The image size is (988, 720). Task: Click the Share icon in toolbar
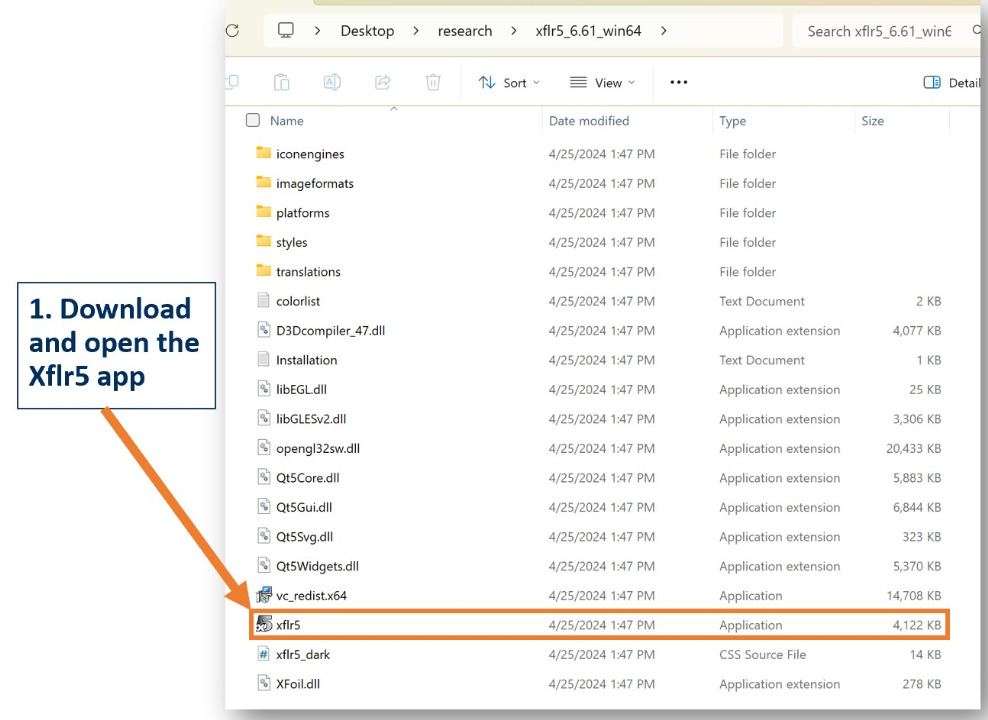click(382, 83)
